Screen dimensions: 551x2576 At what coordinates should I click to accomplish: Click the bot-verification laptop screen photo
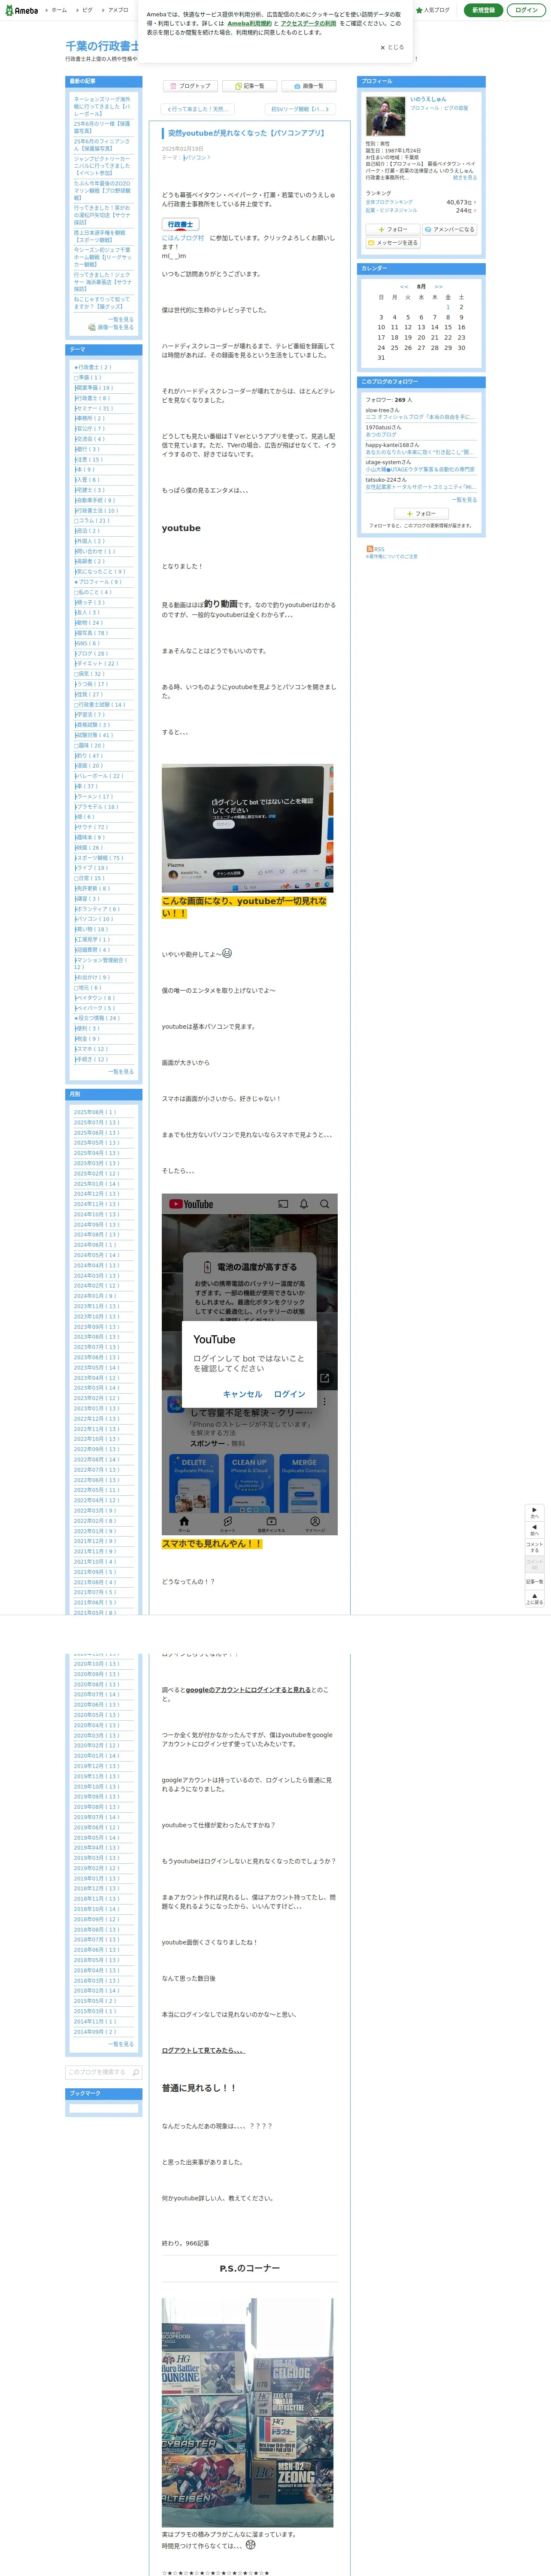point(248,828)
